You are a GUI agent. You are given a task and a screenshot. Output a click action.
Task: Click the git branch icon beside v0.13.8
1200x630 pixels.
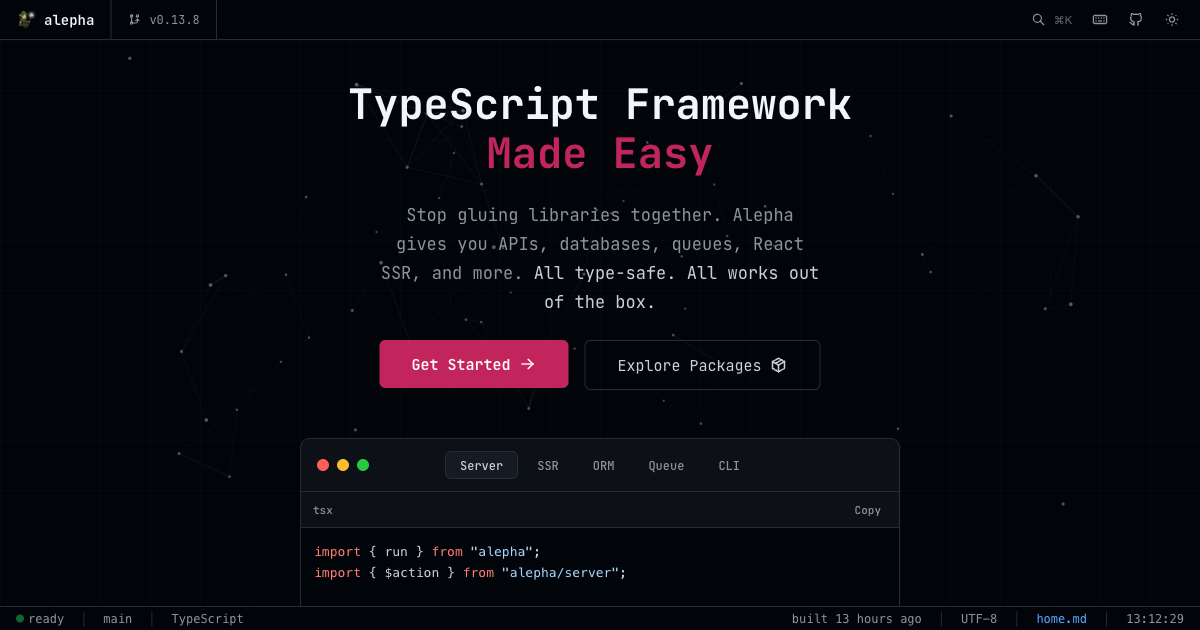click(134, 19)
